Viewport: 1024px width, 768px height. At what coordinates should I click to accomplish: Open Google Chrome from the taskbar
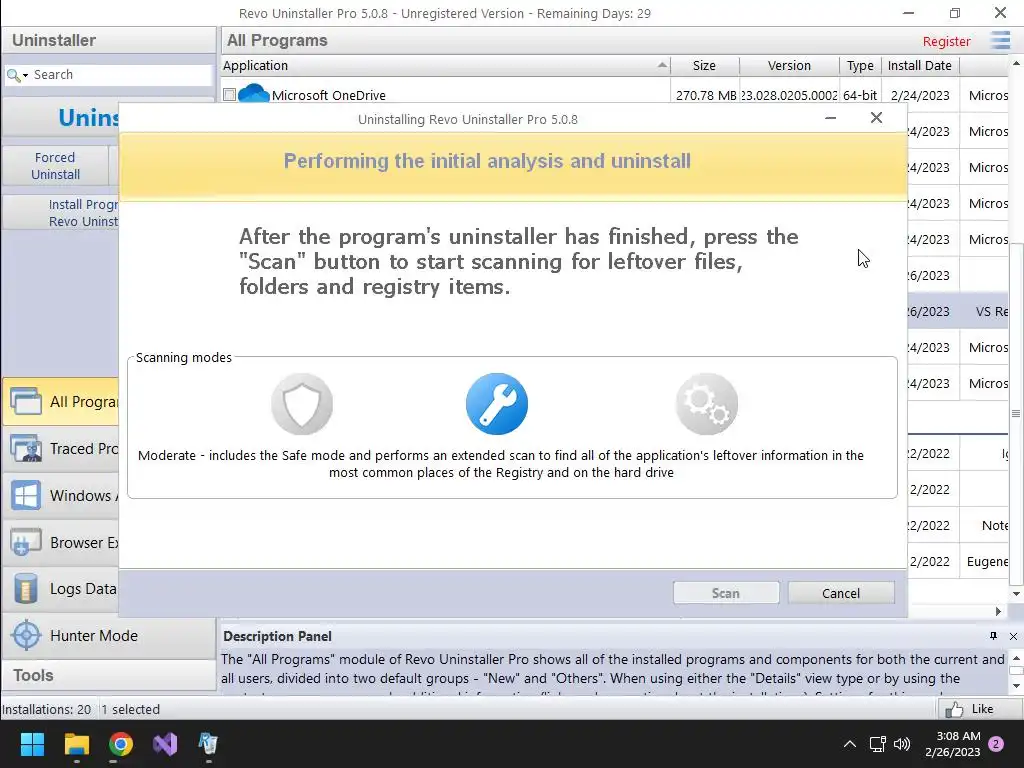[121, 744]
